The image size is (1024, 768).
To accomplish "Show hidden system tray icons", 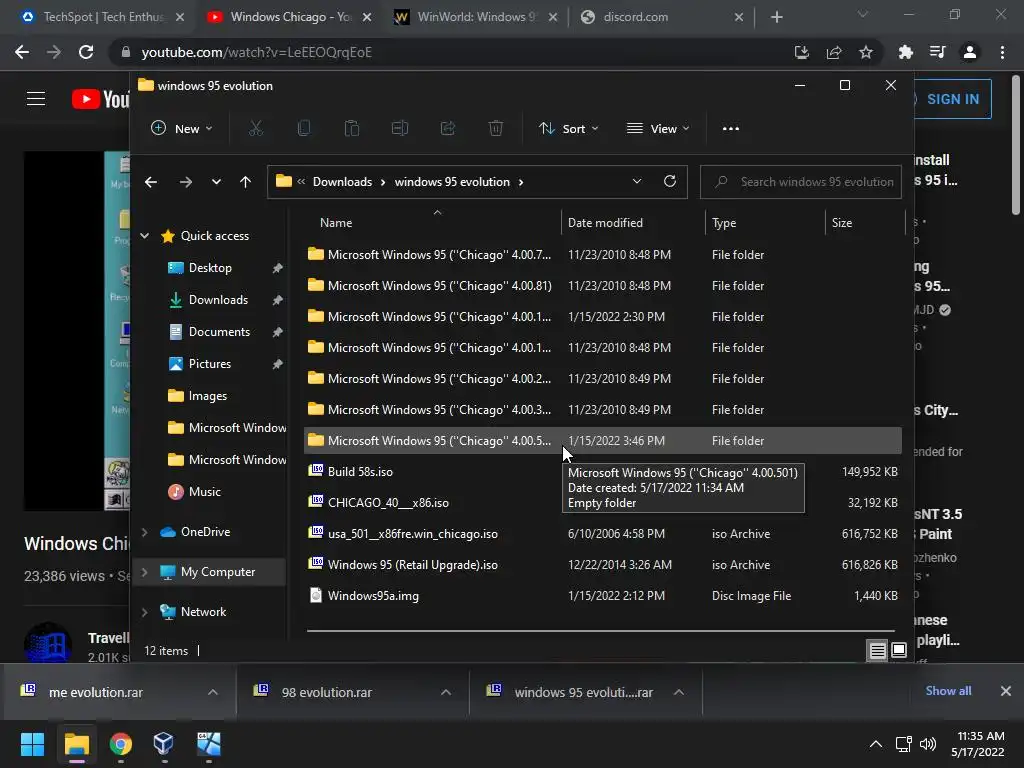I will (x=876, y=744).
